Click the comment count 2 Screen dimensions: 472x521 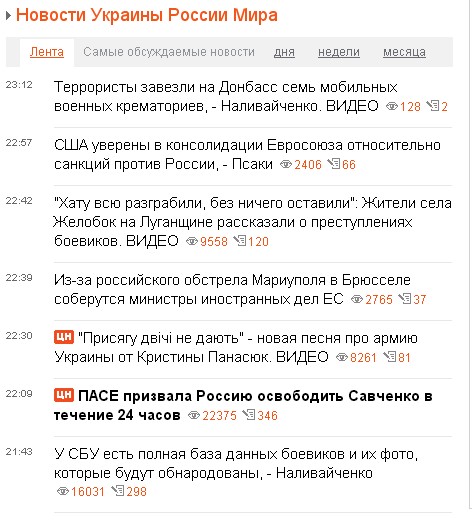444,107
